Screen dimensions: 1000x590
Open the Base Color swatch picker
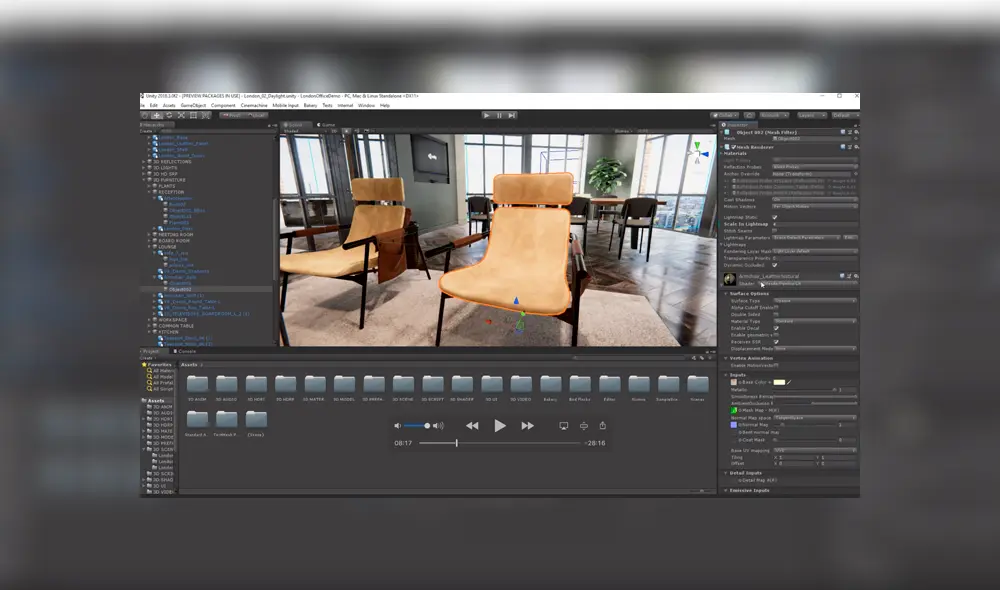coord(779,382)
